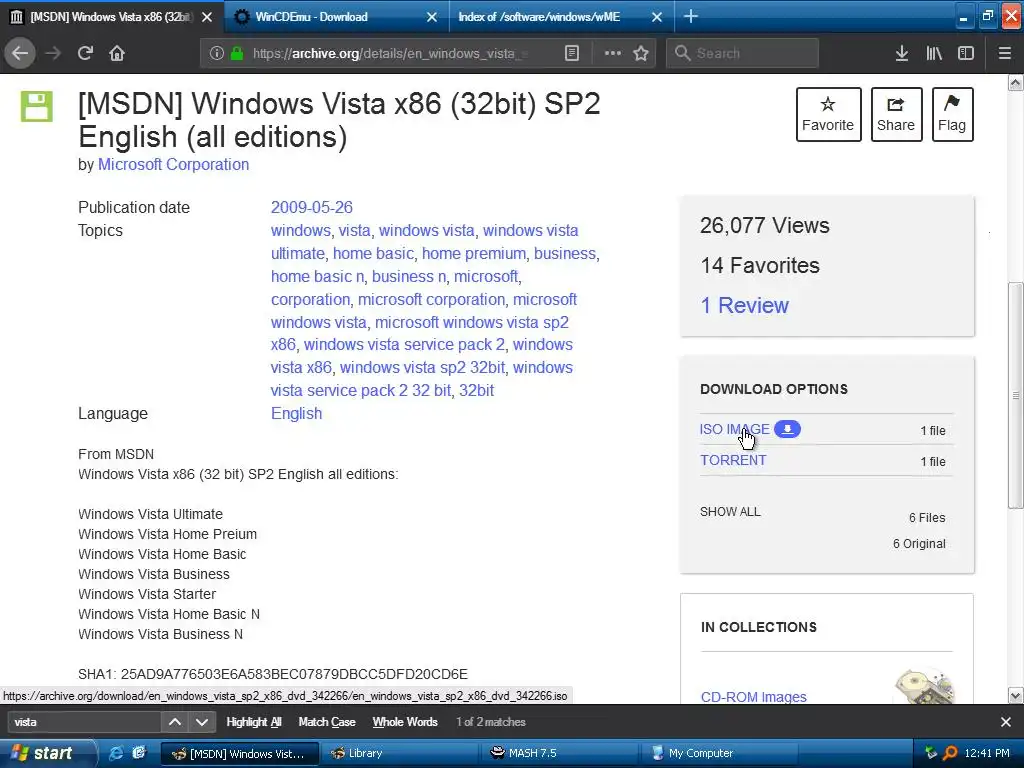The height and width of the screenshot is (768, 1024).
Task: Click the green floppy disk software icon
Action: (x=37, y=106)
